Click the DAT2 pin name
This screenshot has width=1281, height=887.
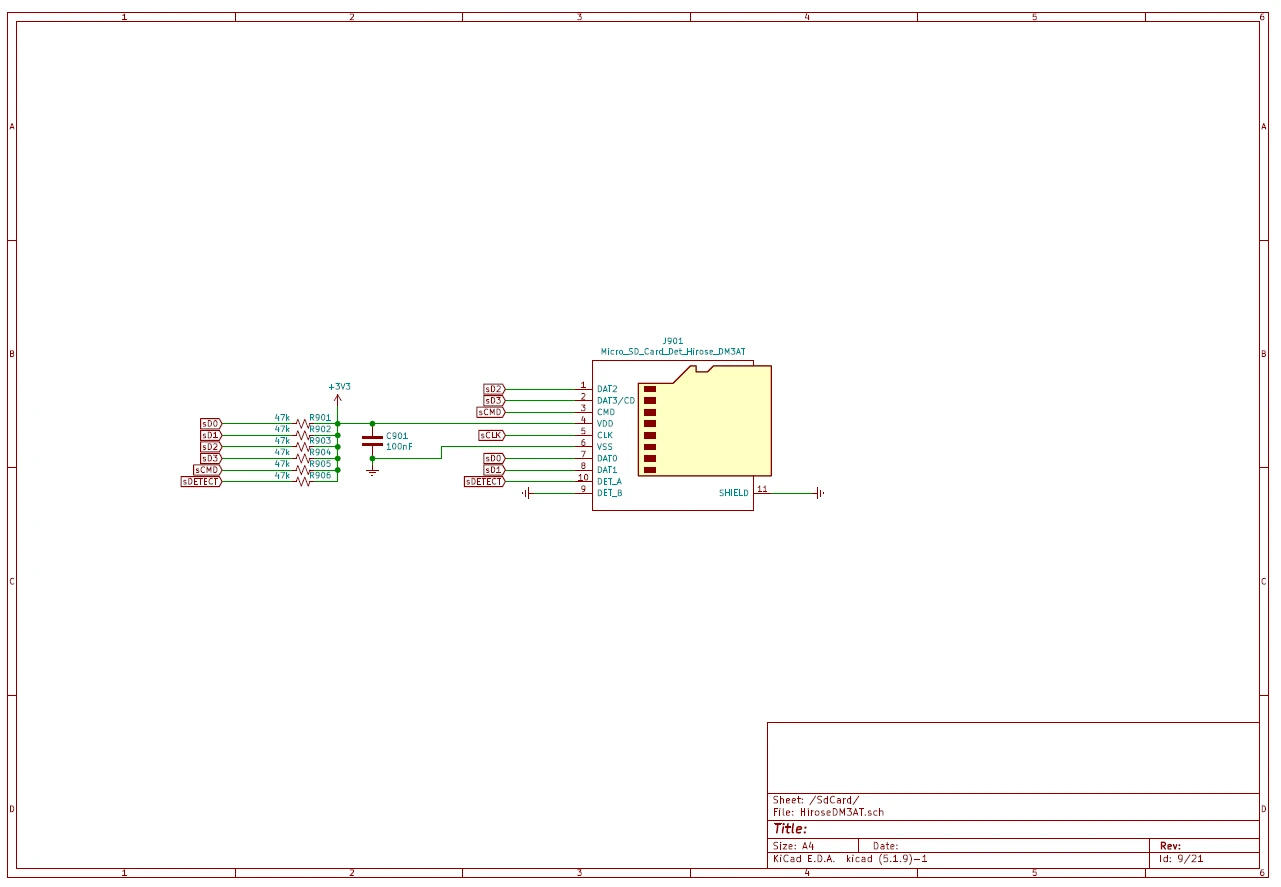[607, 389]
